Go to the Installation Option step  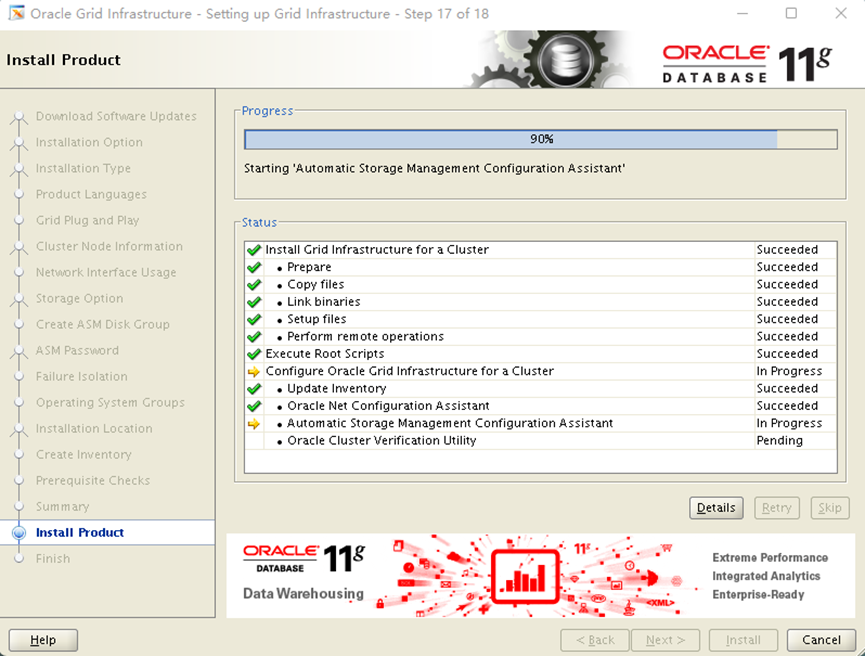coord(89,142)
